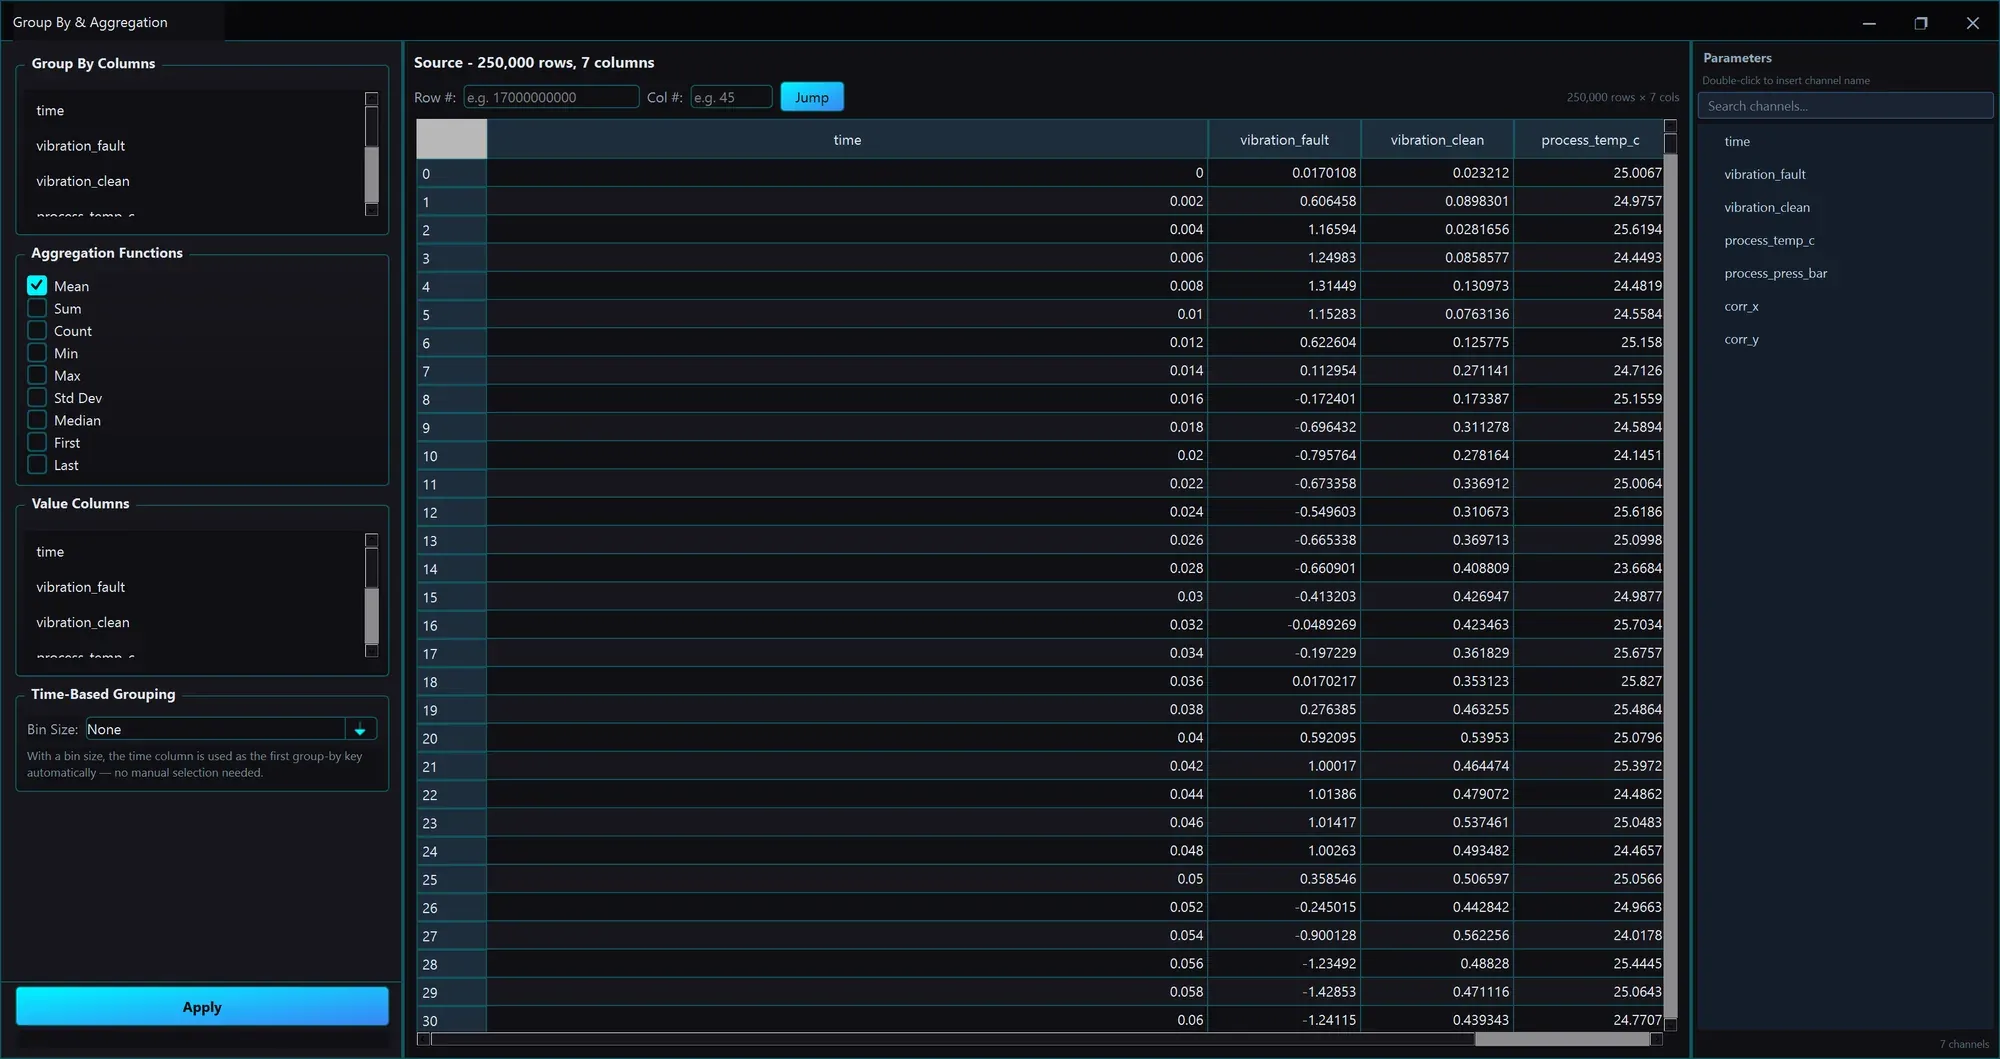Click the vibration_clean column header

tap(1437, 140)
